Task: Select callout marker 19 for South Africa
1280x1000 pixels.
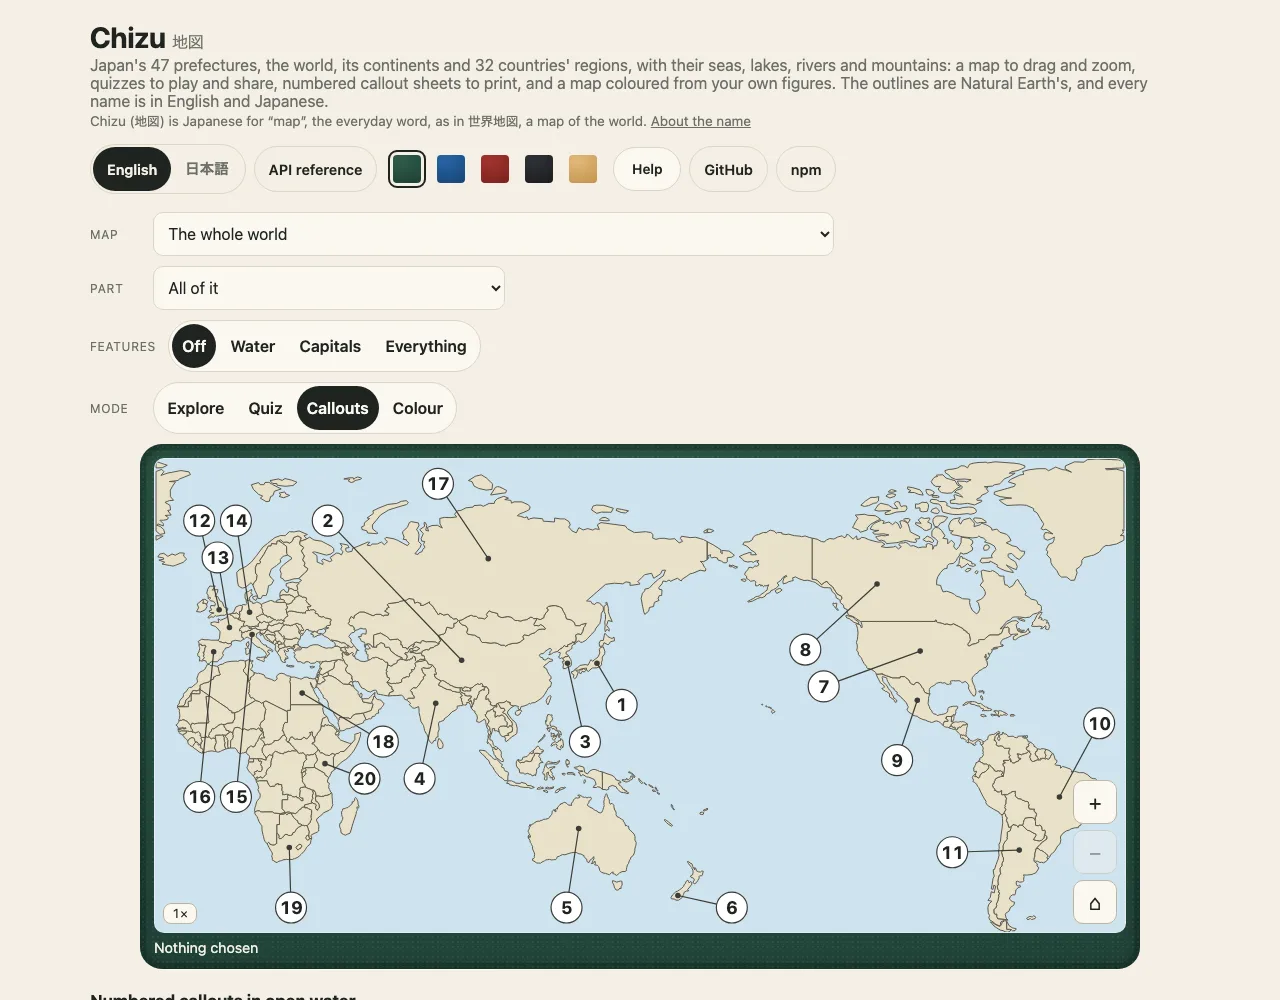Action: (291, 908)
